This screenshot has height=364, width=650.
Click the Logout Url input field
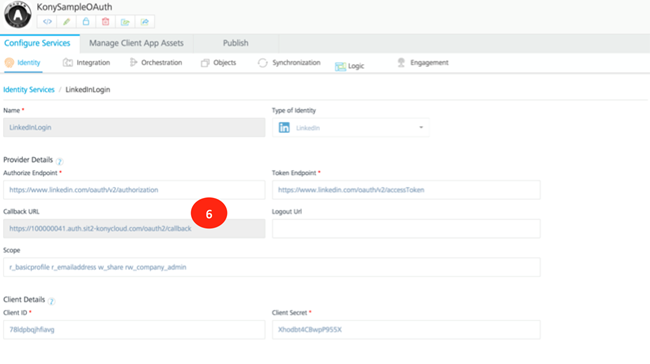coord(406,228)
